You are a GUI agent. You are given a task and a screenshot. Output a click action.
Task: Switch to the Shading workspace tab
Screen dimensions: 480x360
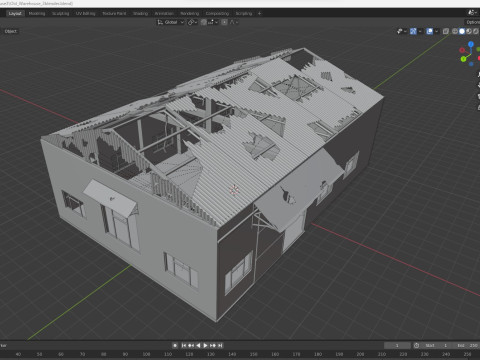[140, 13]
